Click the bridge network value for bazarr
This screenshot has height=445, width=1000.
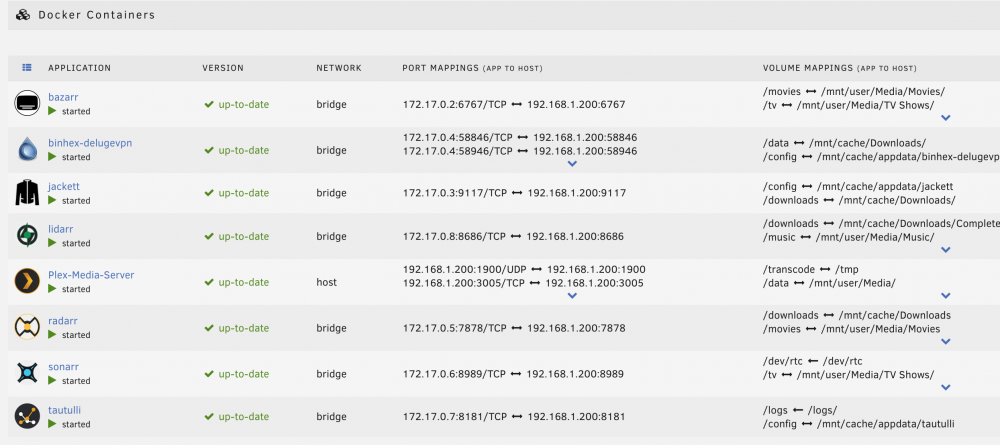point(331,104)
